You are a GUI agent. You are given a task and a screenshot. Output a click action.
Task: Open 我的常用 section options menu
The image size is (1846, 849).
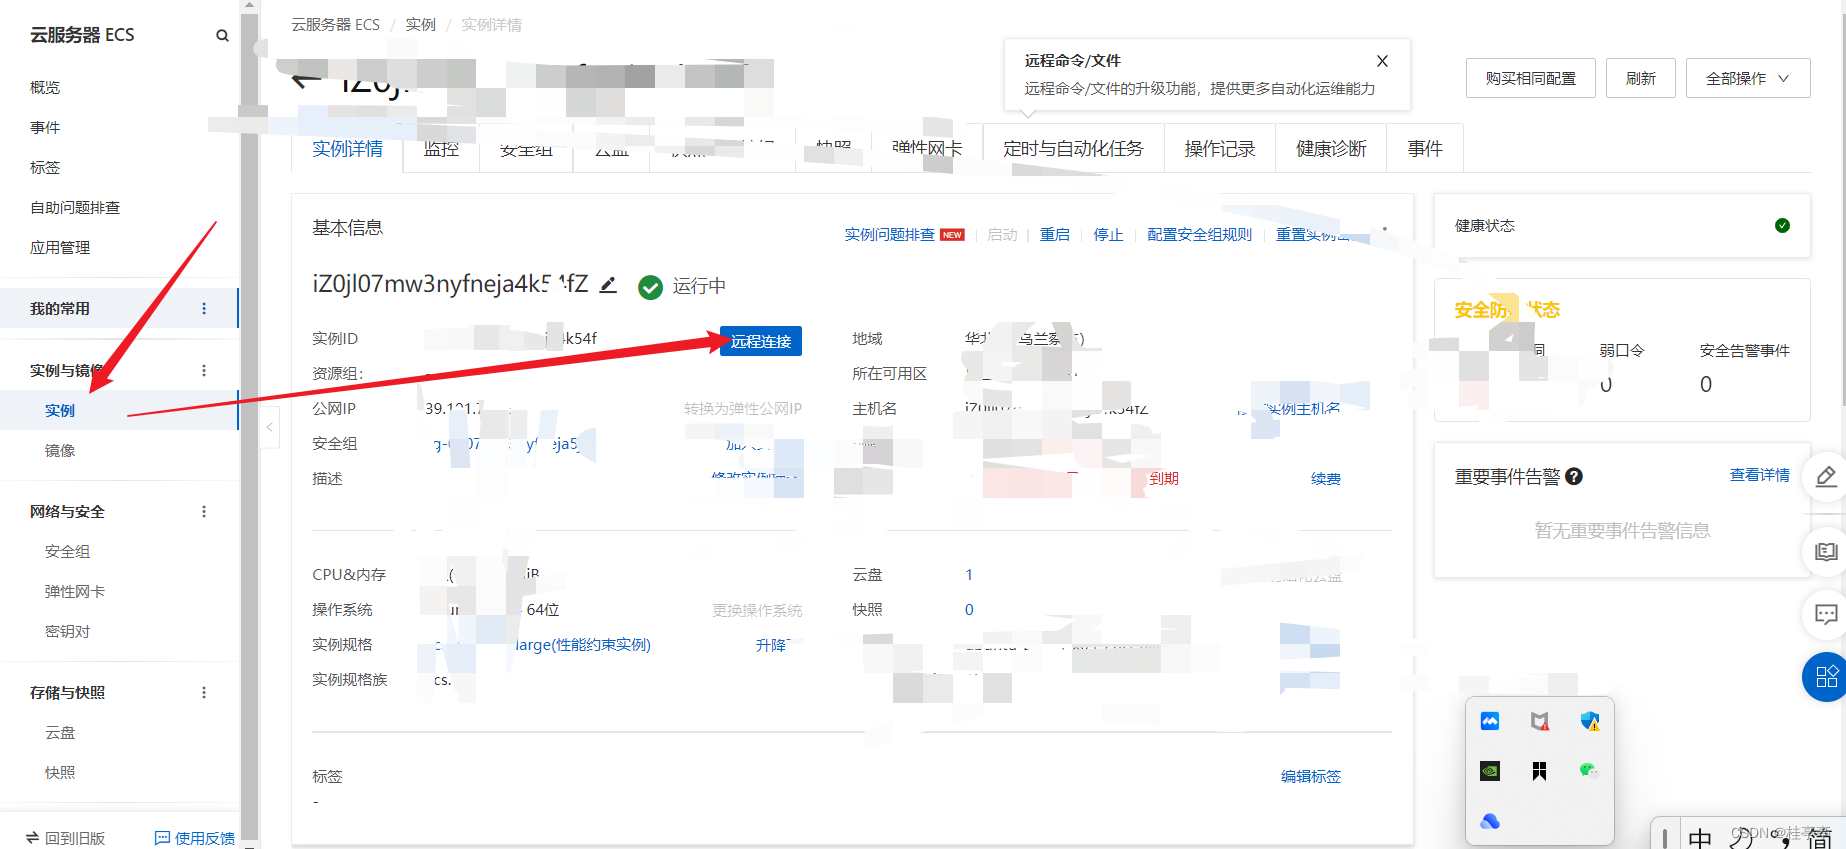click(x=204, y=309)
